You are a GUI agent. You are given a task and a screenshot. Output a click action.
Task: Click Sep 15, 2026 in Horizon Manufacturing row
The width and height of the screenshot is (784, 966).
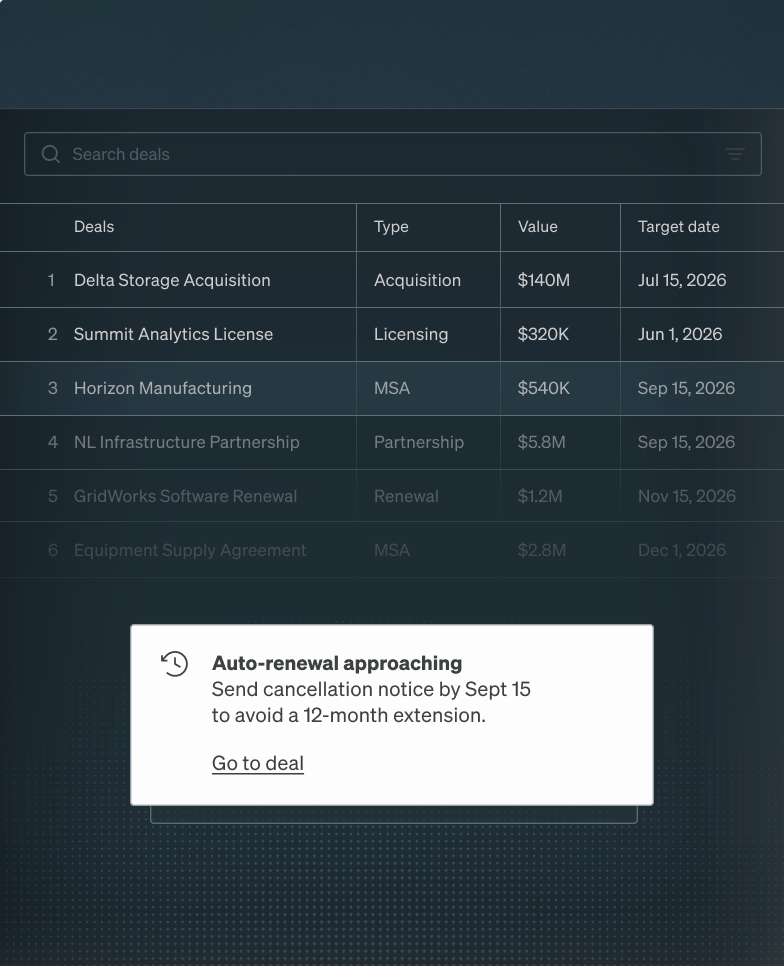point(686,388)
